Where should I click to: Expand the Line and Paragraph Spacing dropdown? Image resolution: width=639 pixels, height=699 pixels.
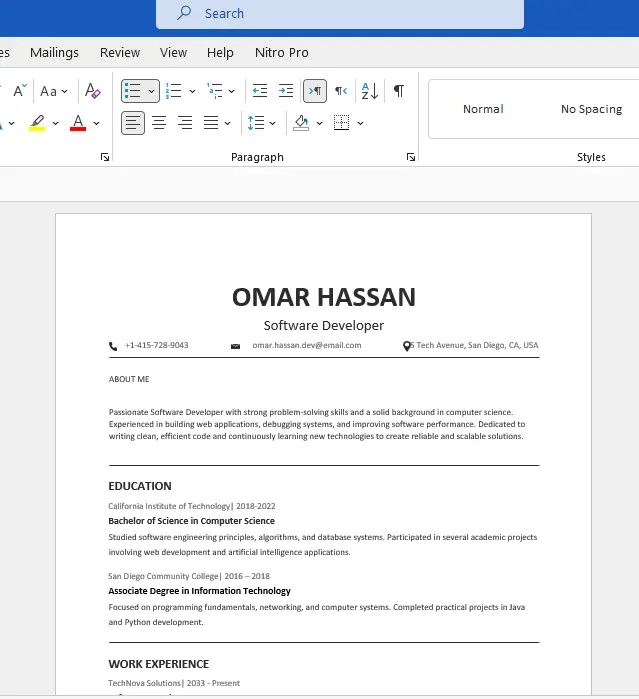272,123
